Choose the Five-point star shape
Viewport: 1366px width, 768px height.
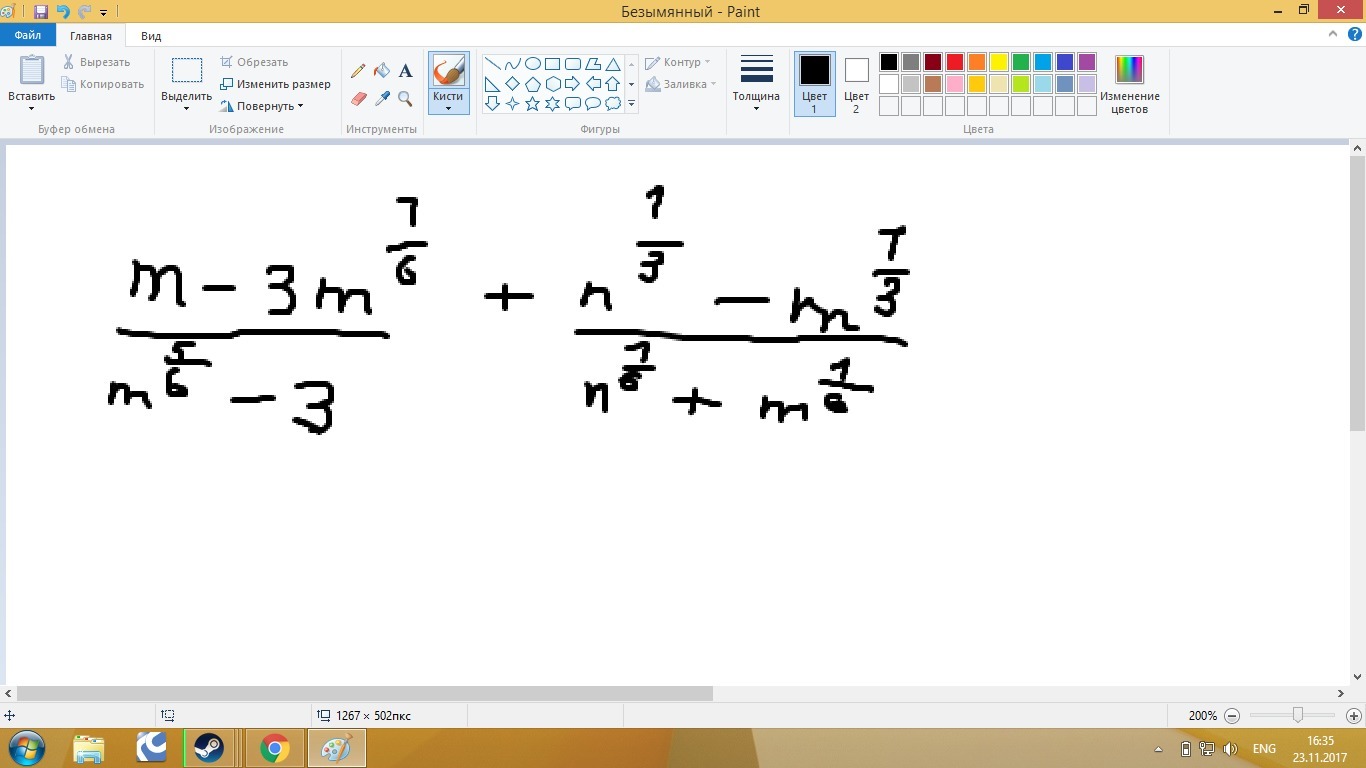[533, 103]
